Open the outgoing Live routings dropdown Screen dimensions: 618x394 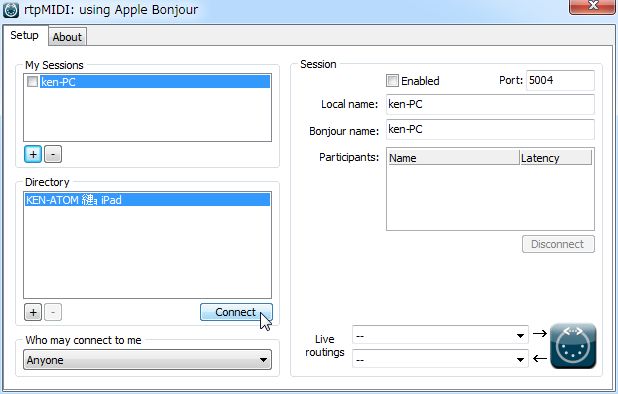[x=440, y=335]
